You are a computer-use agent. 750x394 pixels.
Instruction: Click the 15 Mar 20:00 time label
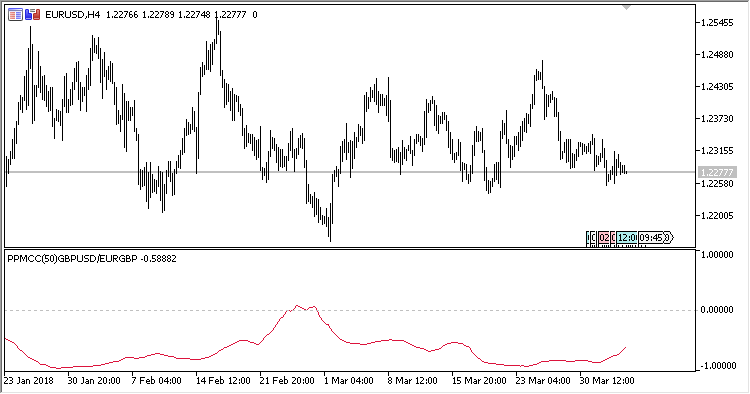coord(479,381)
